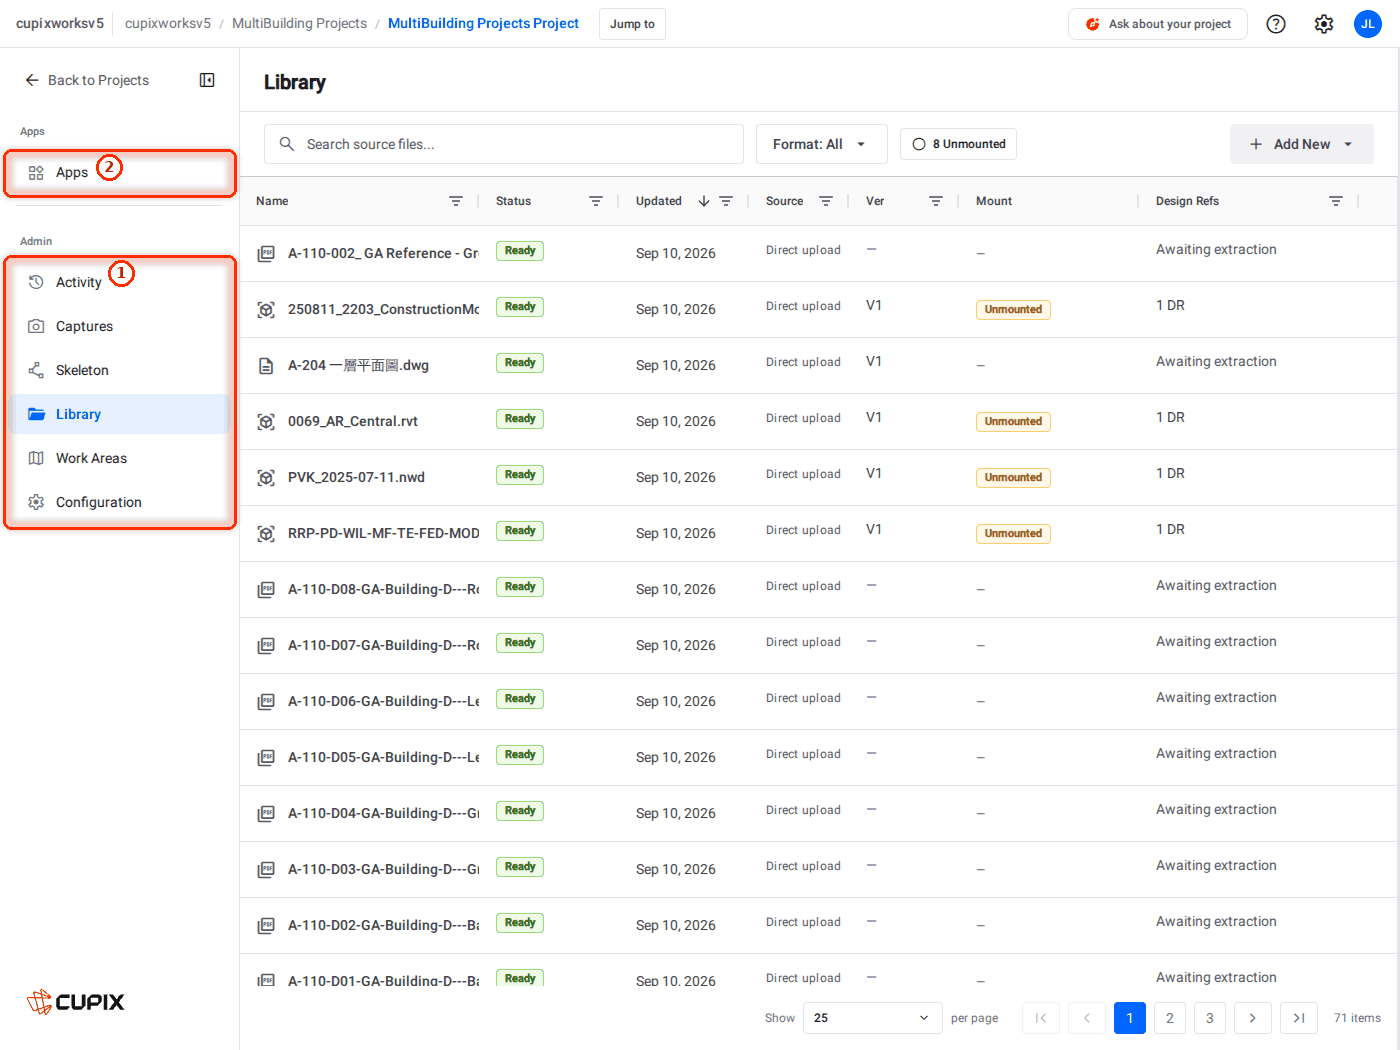This screenshot has width=1400, height=1050.
Task: Go to pagination page 3
Action: (1210, 1018)
